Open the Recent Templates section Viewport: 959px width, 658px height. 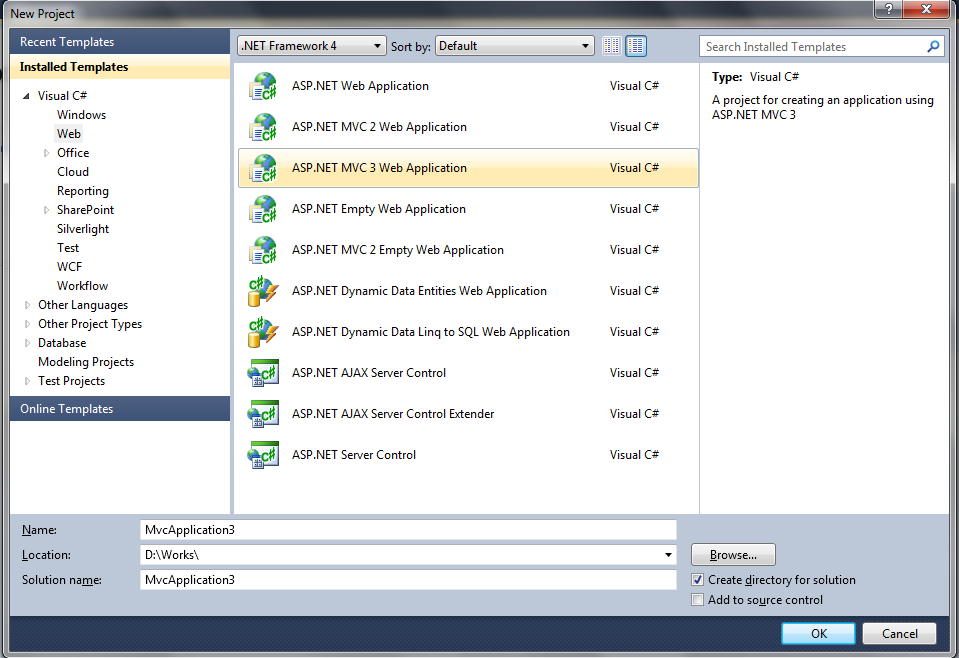pos(120,42)
